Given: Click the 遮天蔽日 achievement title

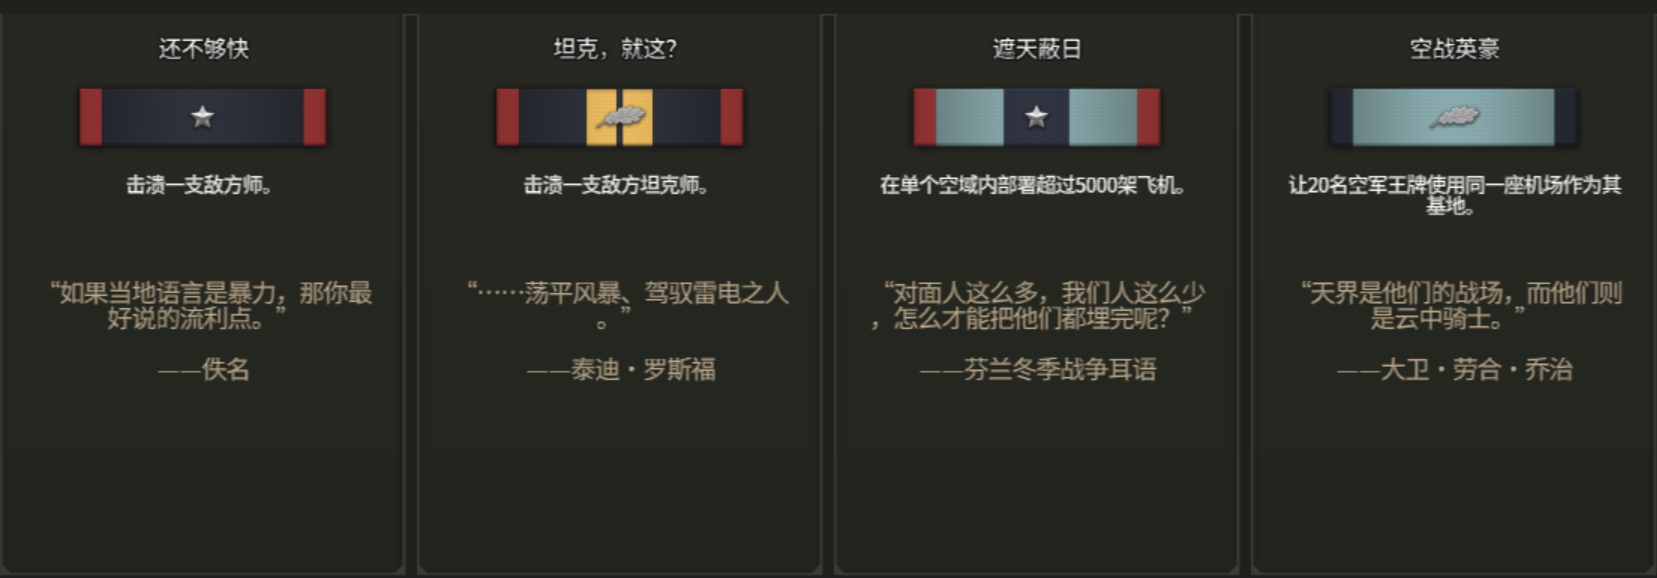Looking at the screenshot, I should pos(1036,48).
